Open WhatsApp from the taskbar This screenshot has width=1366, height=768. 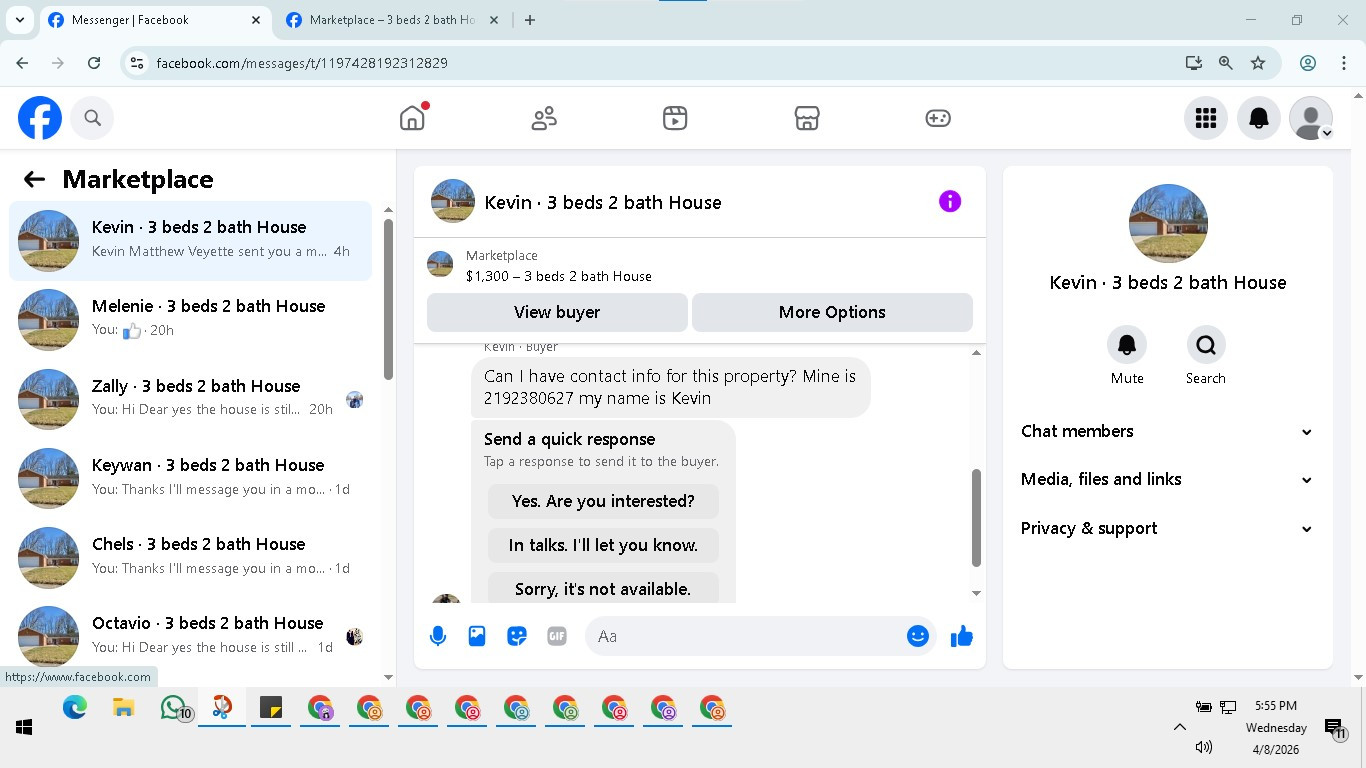click(x=174, y=708)
